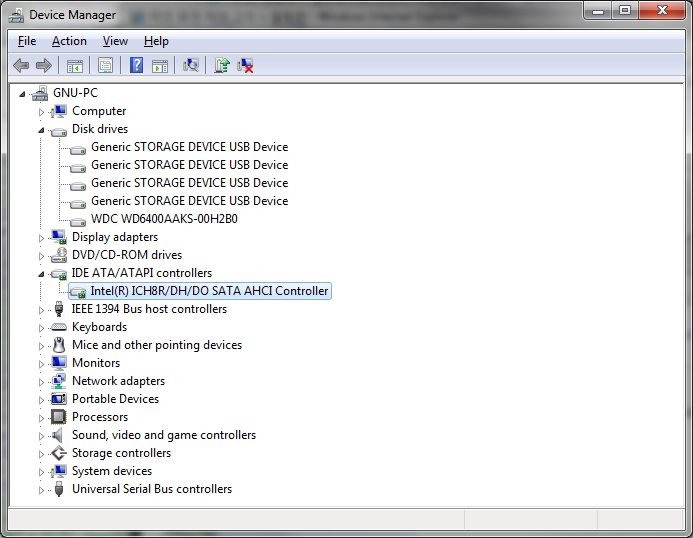Image resolution: width=693 pixels, height=538 pixels.
Task: Click the Device Manager title bar icon
Action: (16, 15)
